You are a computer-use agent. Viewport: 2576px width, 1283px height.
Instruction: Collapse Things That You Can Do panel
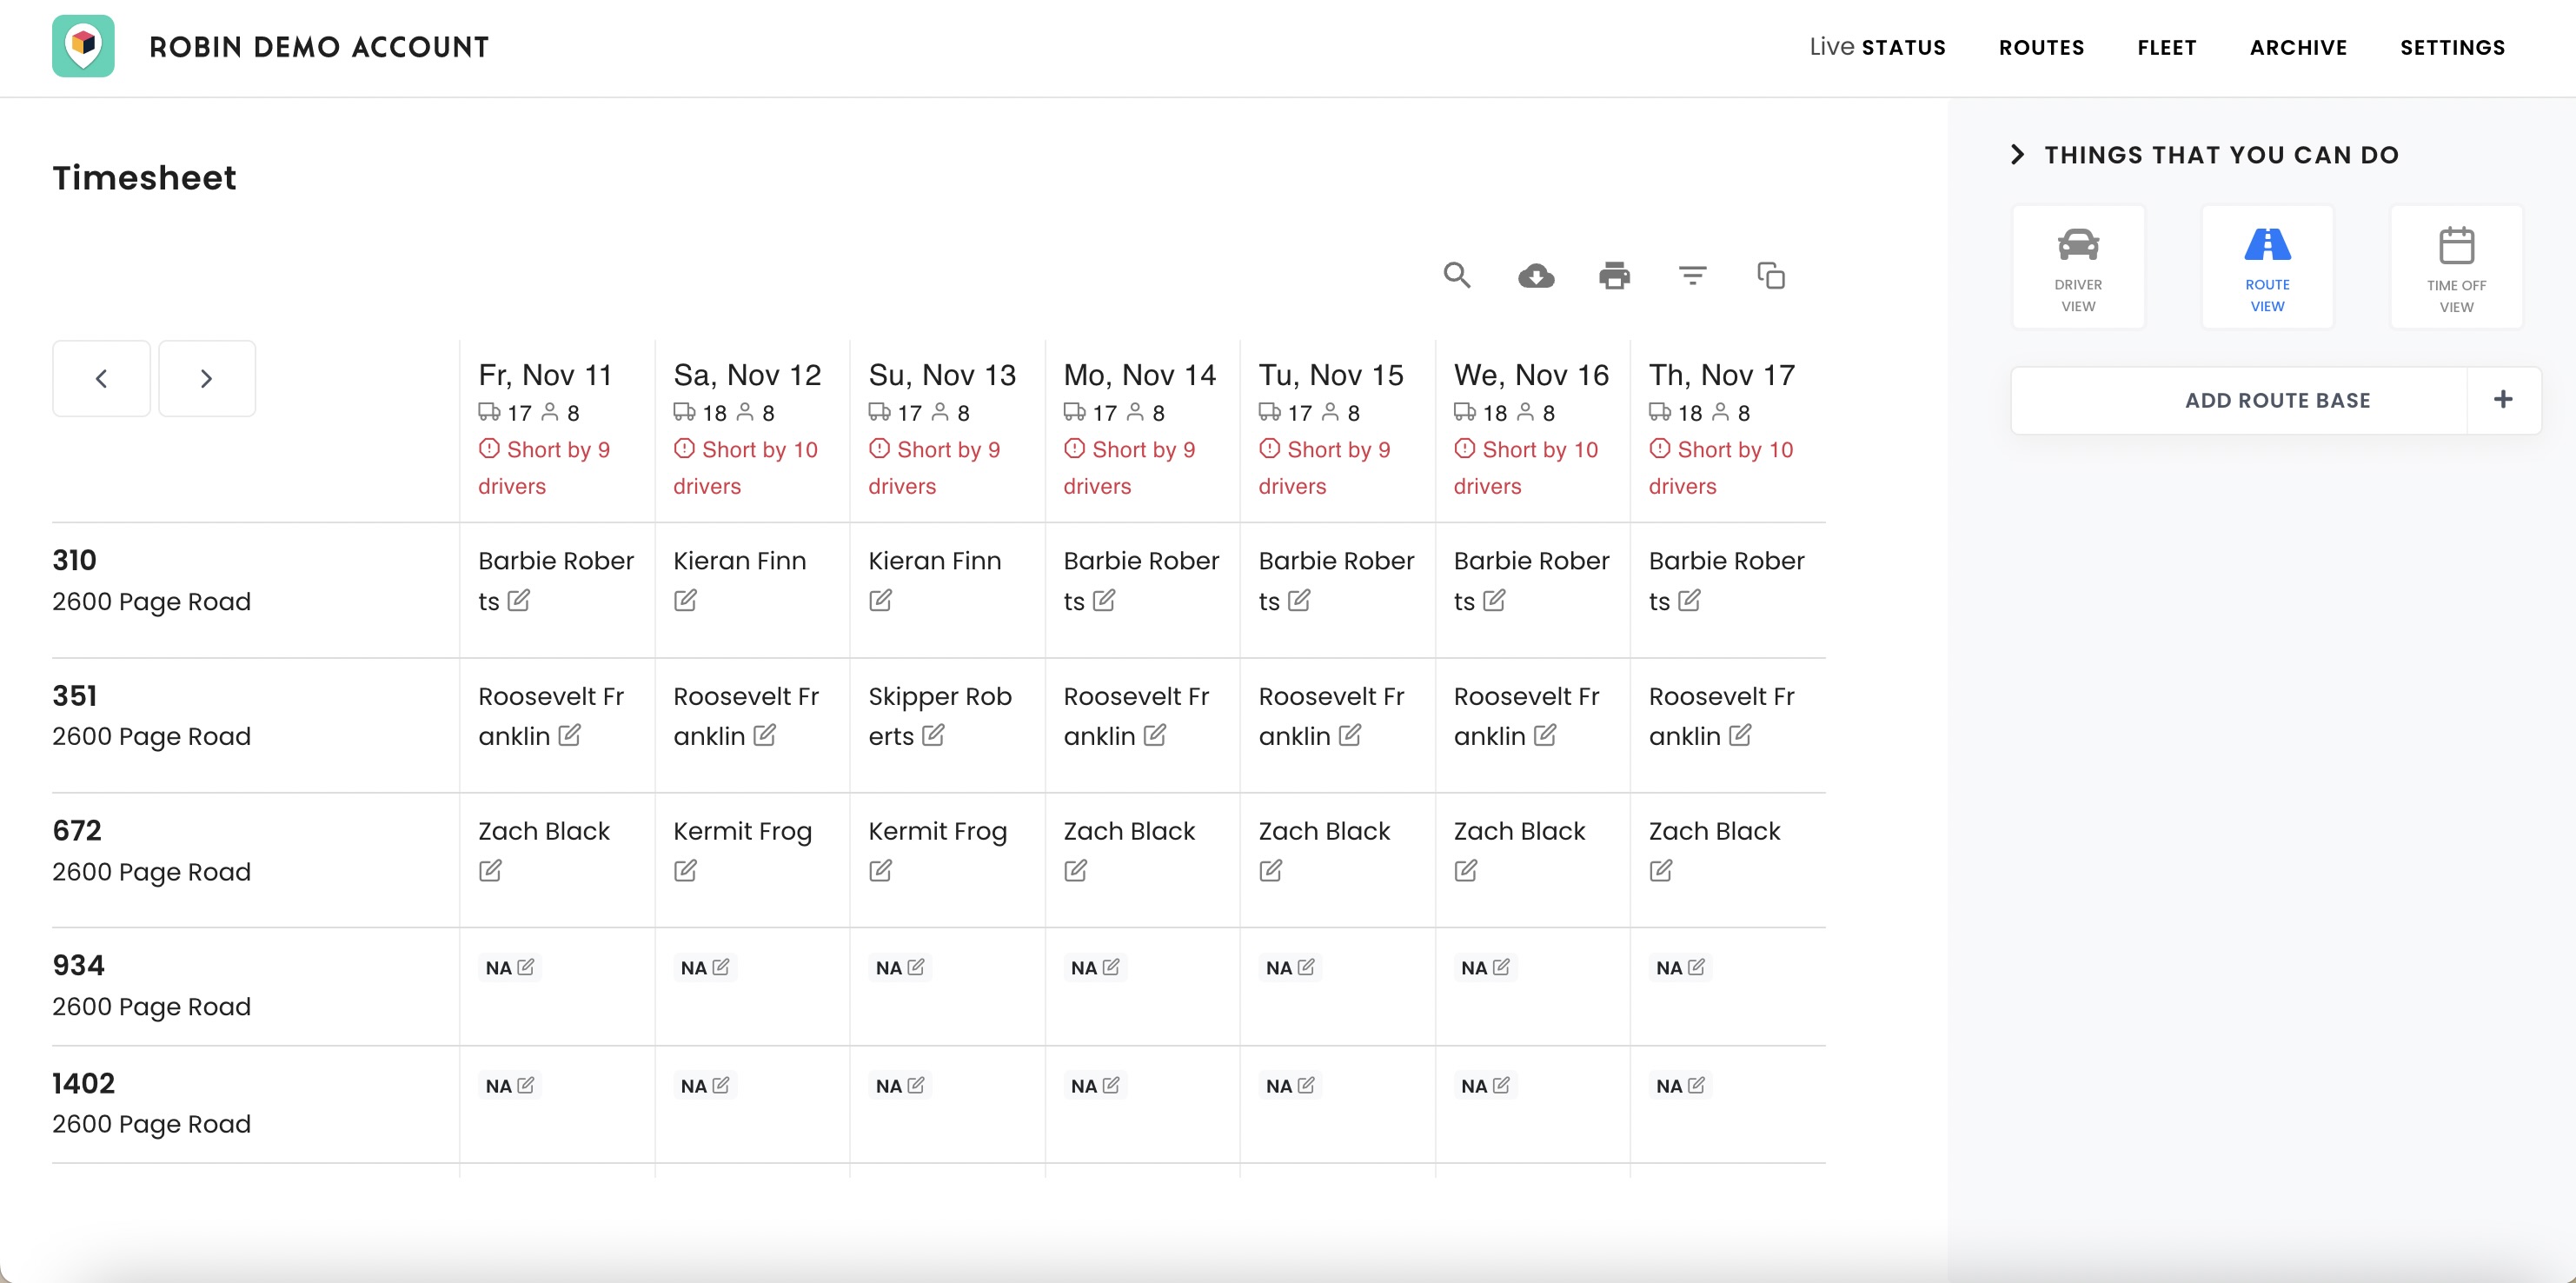click(2017, 155)
